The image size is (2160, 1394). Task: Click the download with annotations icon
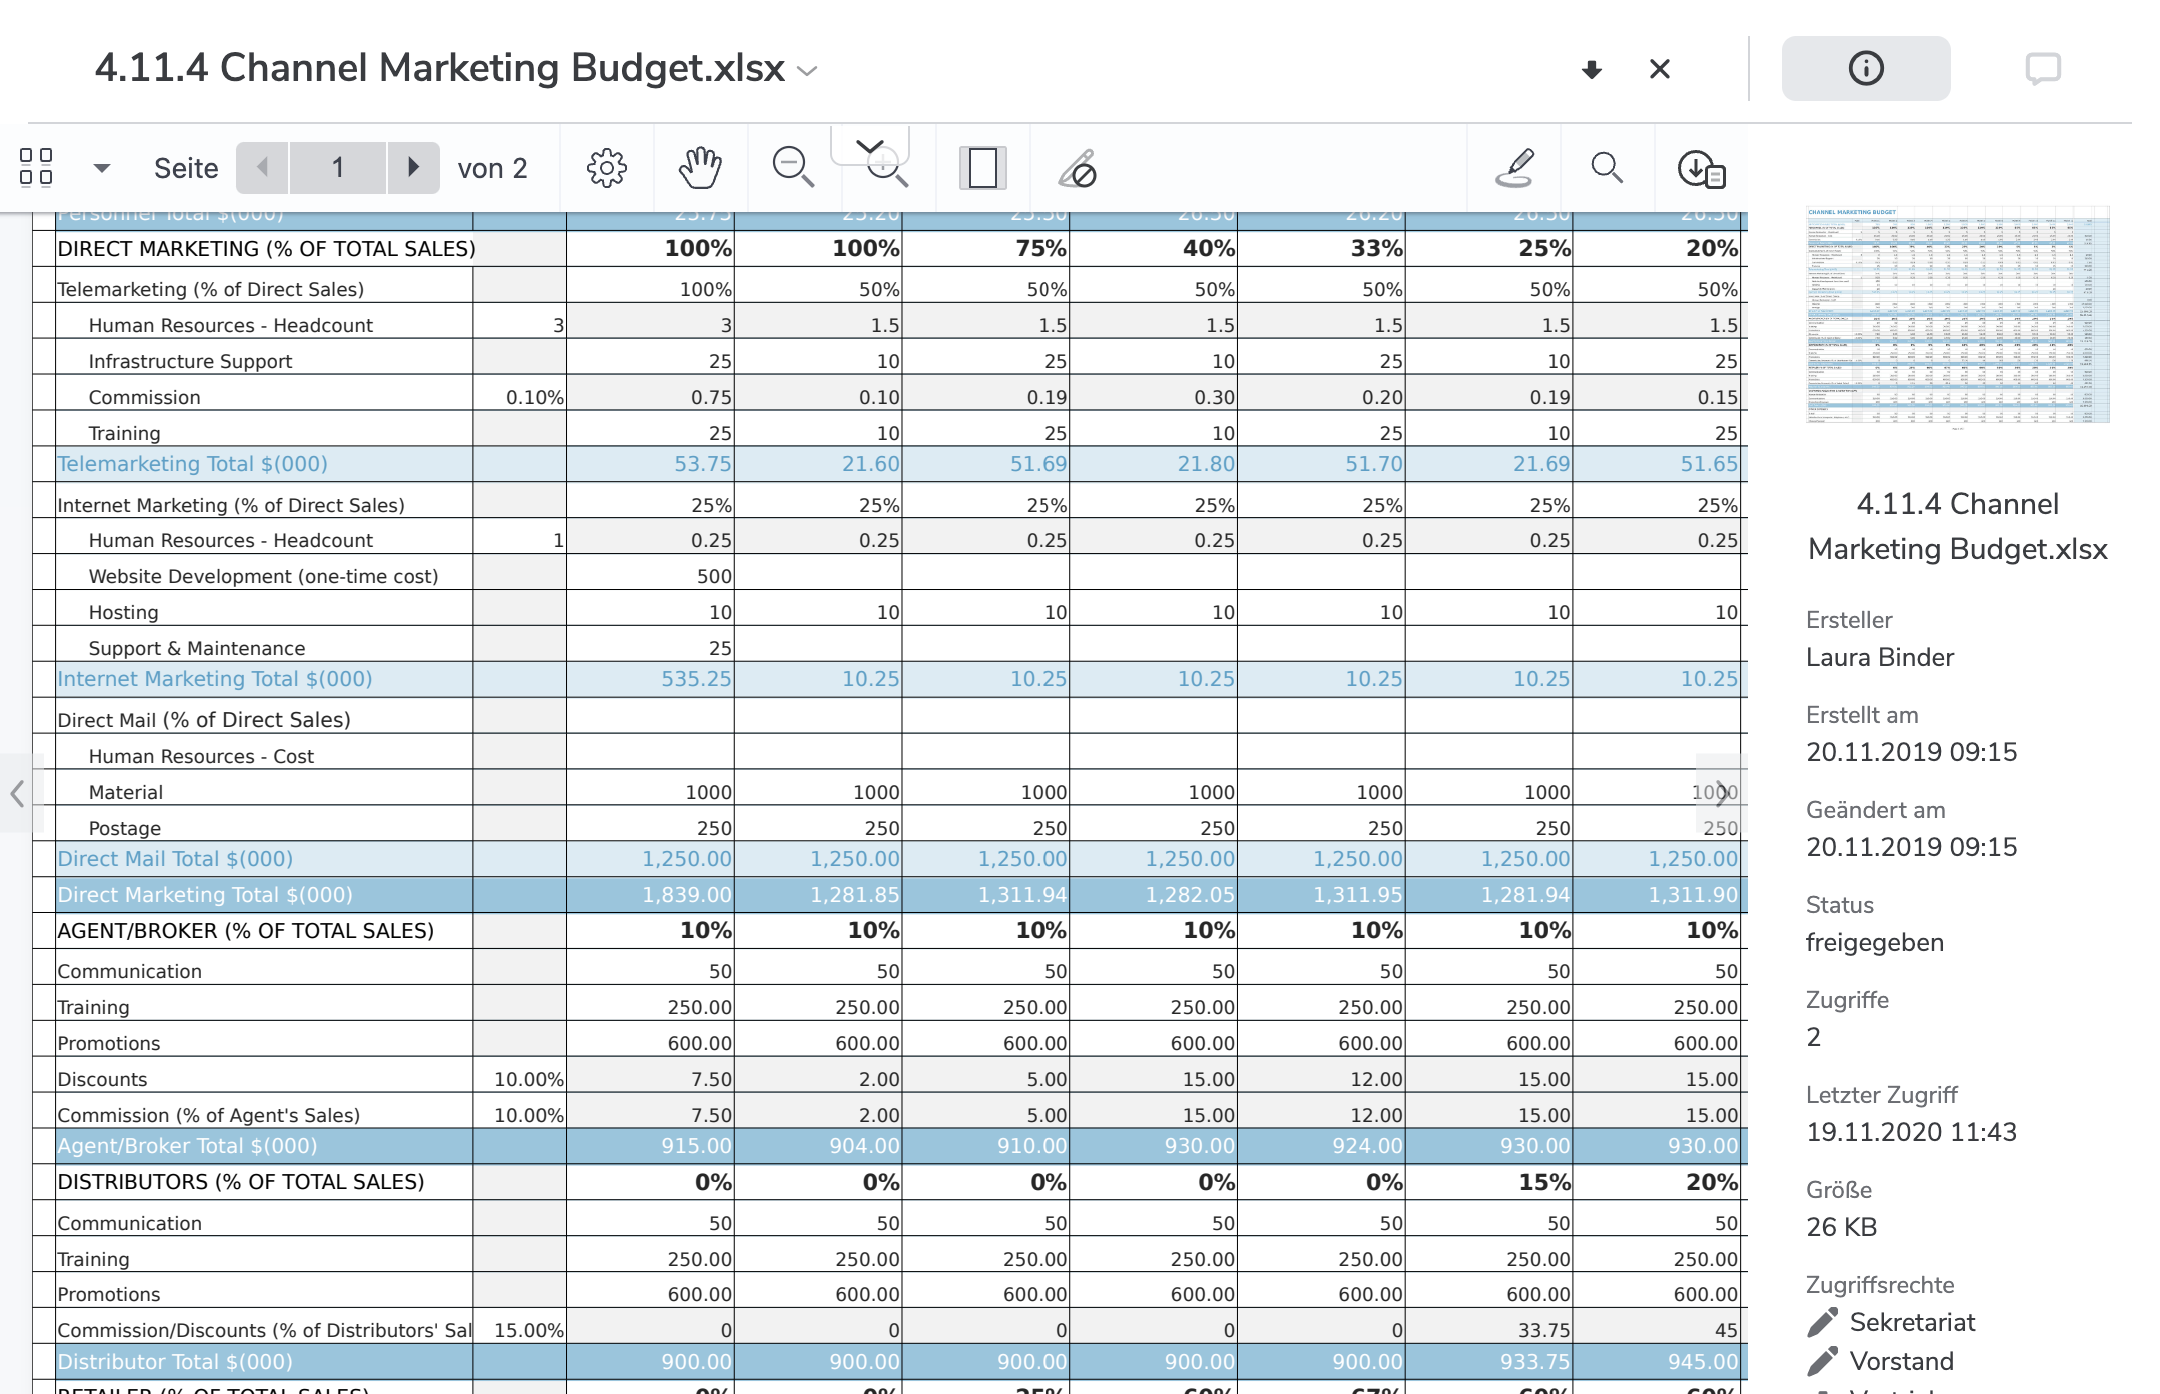[1701, 168]
